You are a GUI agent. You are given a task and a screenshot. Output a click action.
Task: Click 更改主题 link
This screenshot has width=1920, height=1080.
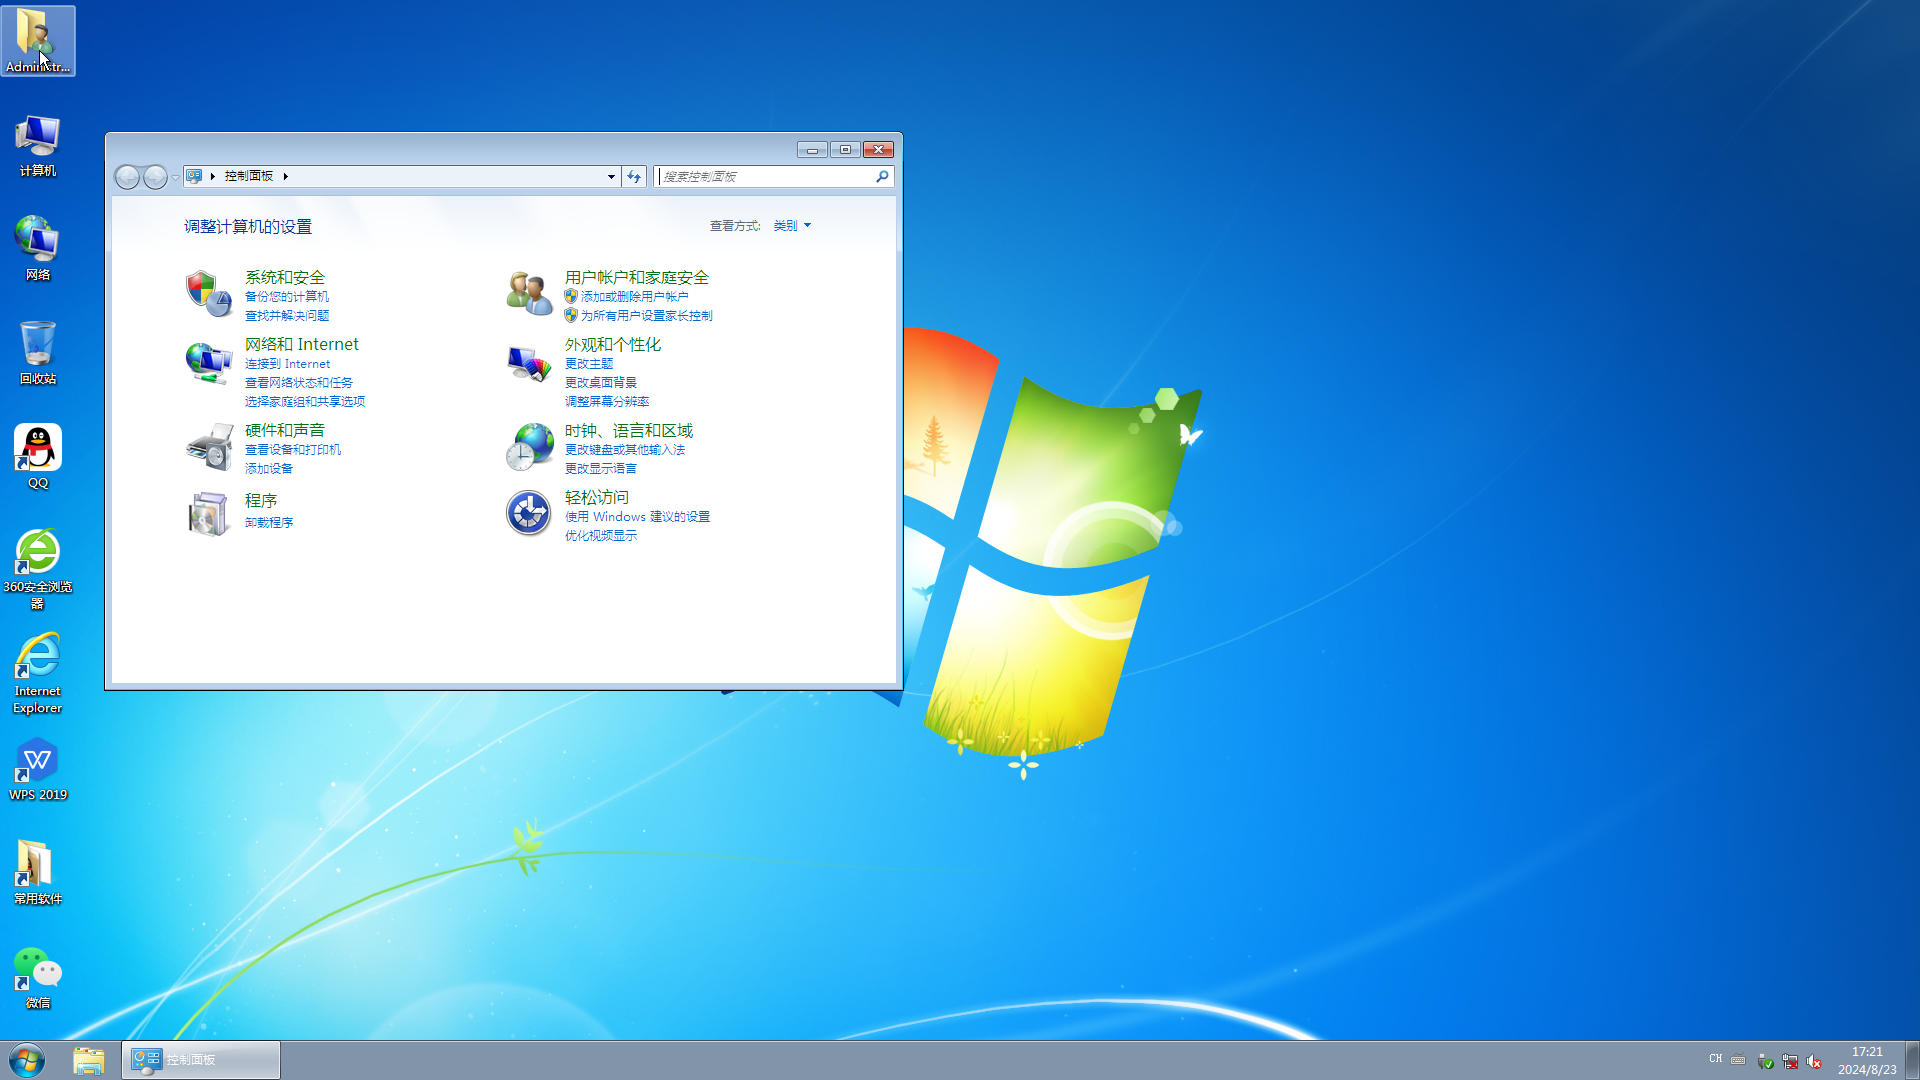(589, 364)
